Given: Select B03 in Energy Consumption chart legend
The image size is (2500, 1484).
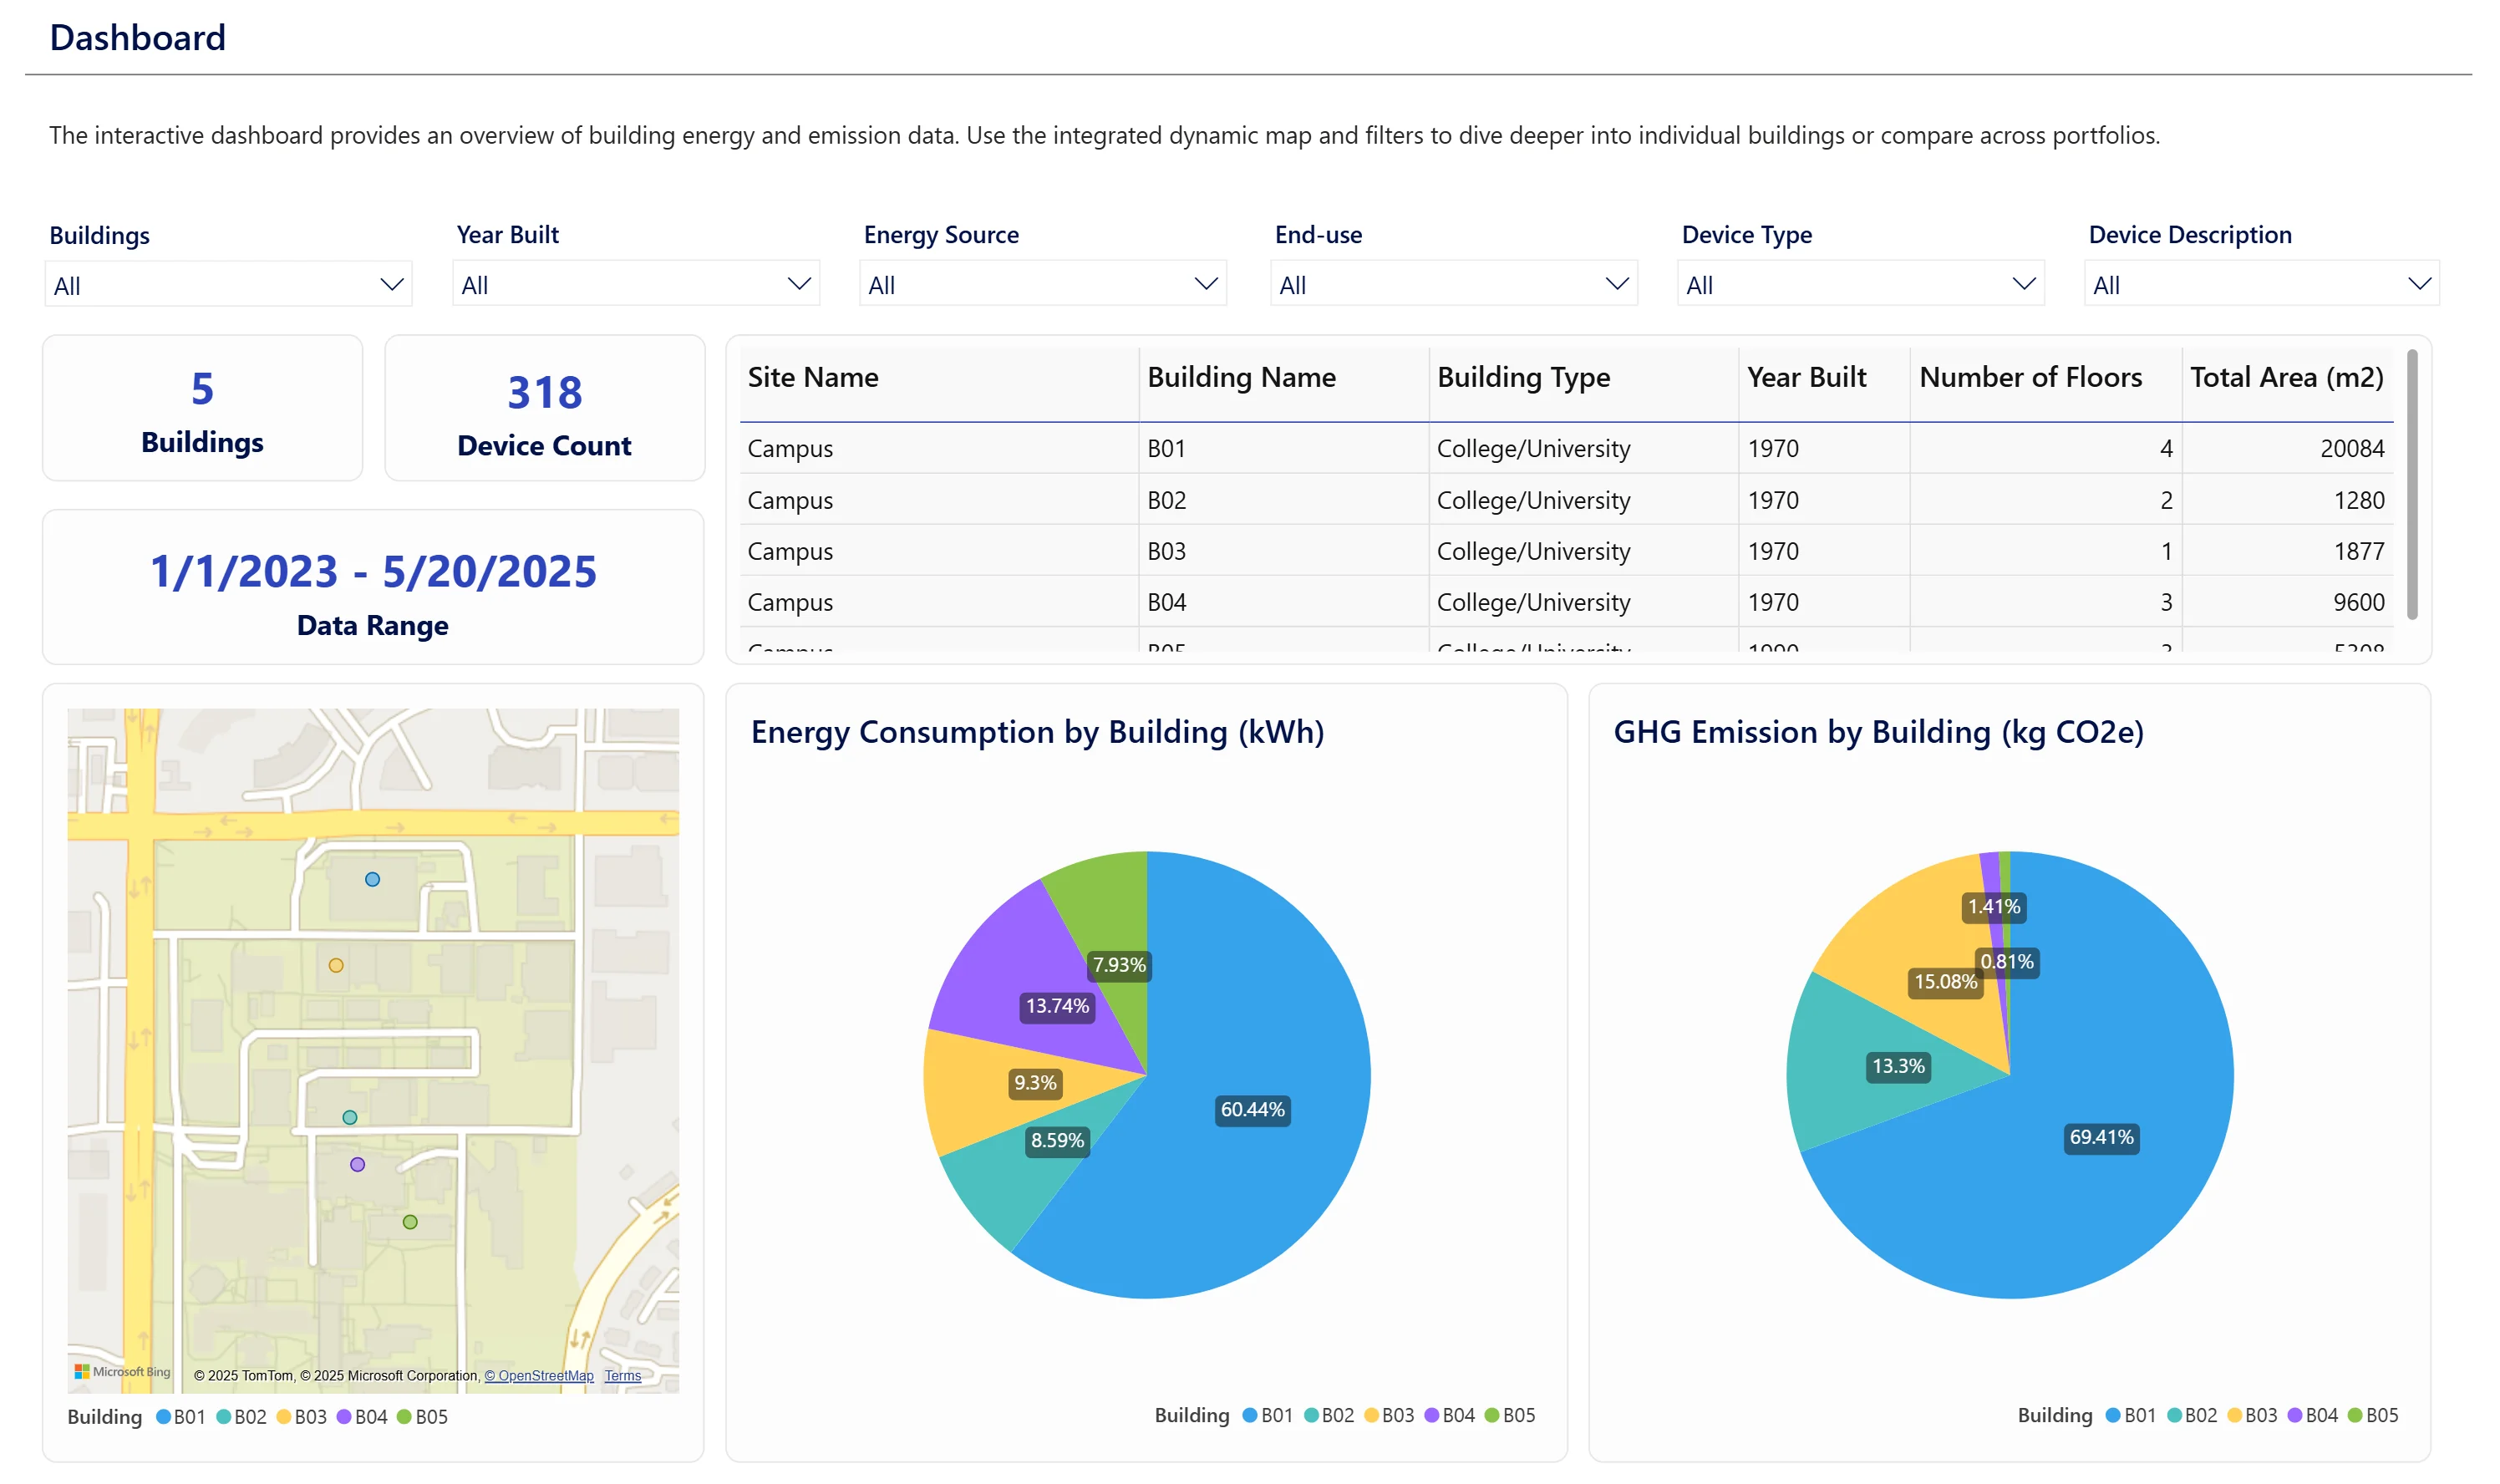Looking at the screenshot, I should click(x=1389, y=1416).
